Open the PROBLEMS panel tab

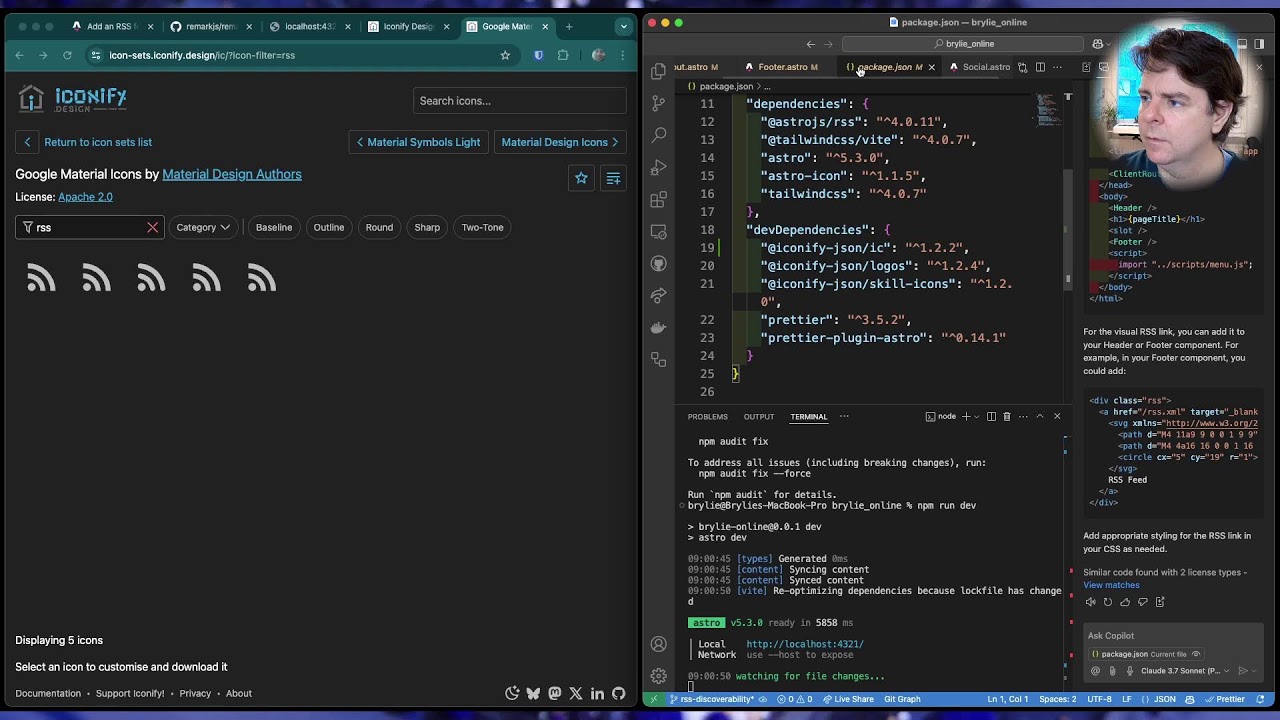[707, 416]
